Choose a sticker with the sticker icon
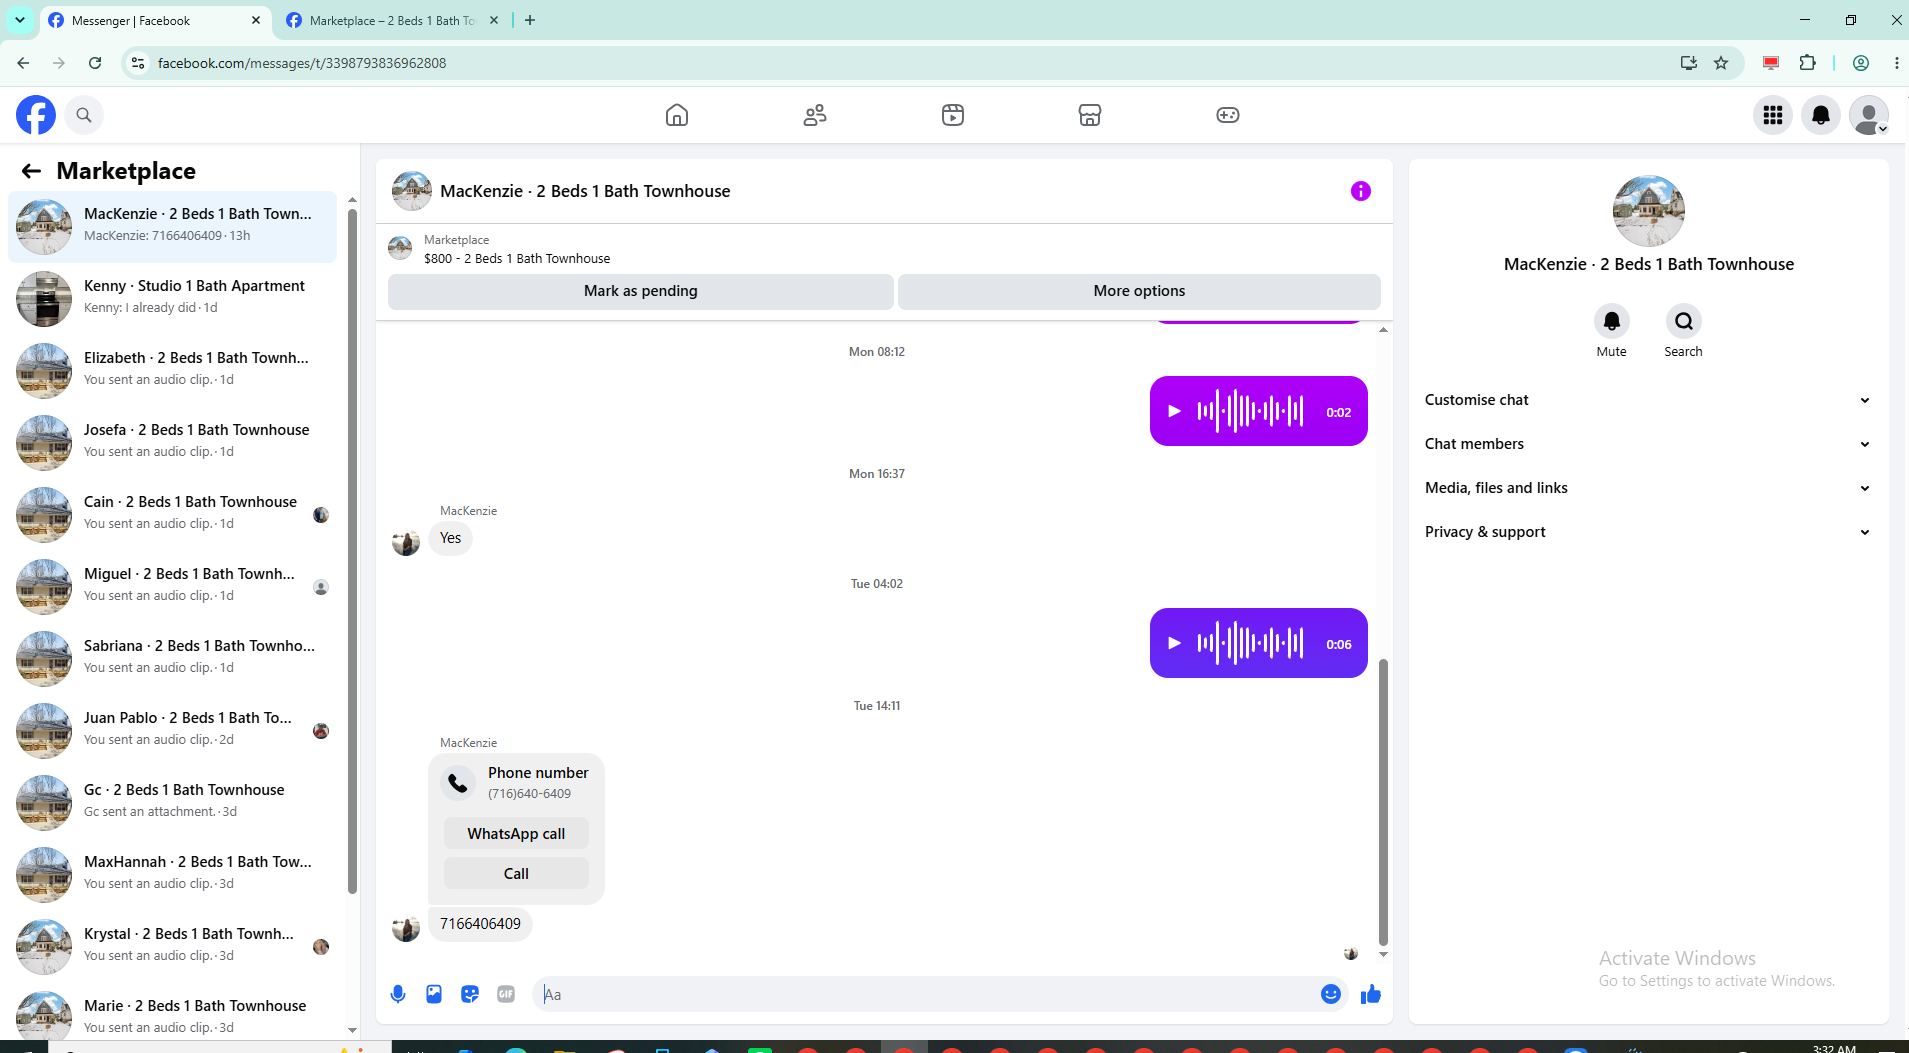Screen dimensions: 1909x1053 tap(470, 994)
